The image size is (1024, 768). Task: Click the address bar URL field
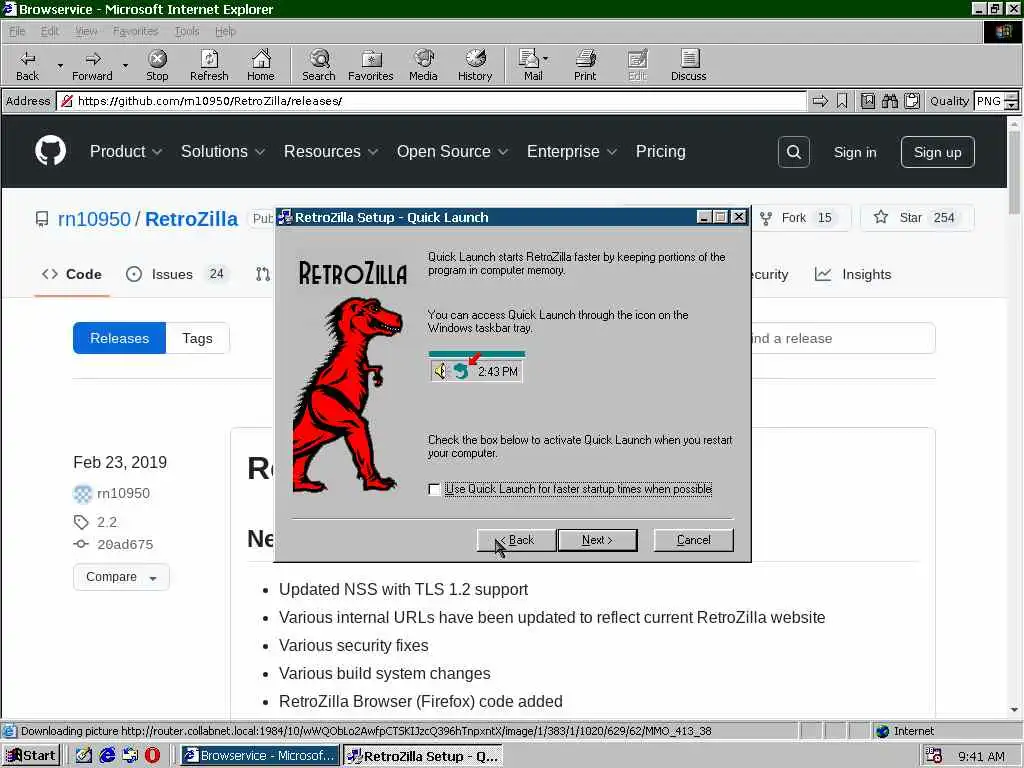[x=431, y=101]
